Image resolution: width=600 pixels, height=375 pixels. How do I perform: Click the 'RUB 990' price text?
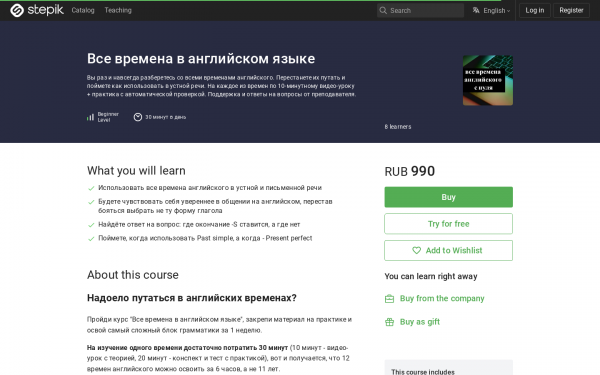point(409,171)
